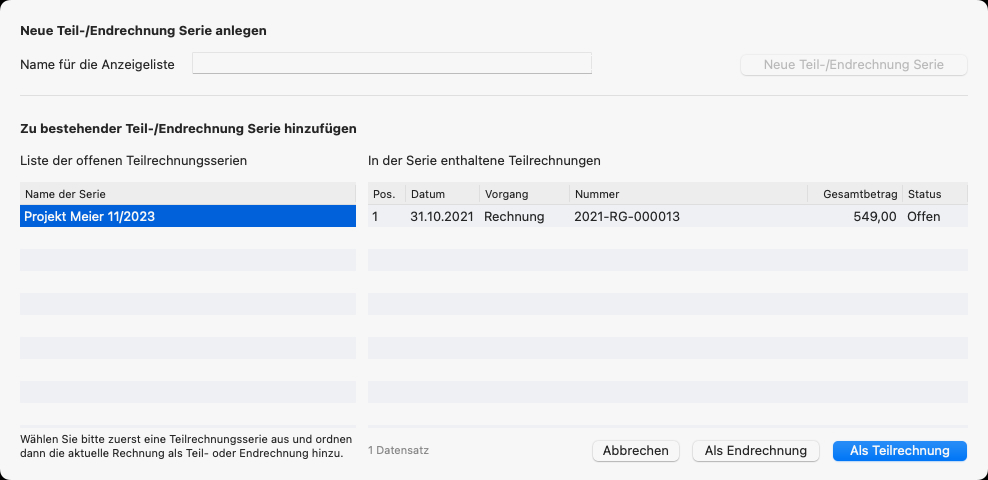Confirm with the Als Teilrechnung button
Viewport: 988px width, 480px height.
click(x=899, y=451)
